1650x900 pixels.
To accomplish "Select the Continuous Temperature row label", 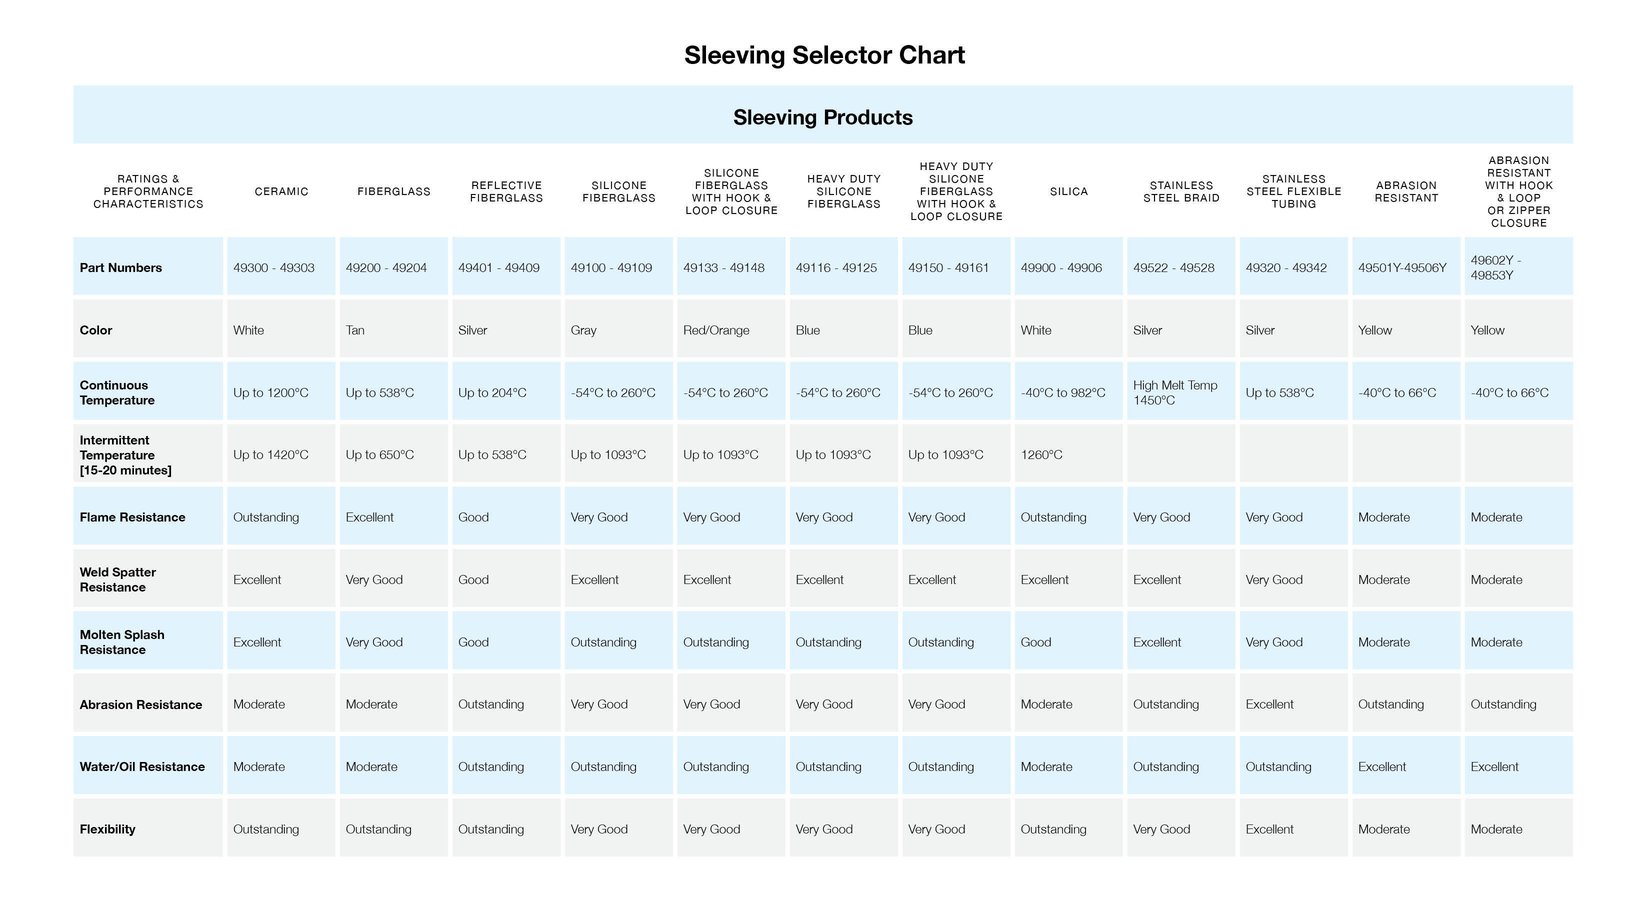I will 117,392.
